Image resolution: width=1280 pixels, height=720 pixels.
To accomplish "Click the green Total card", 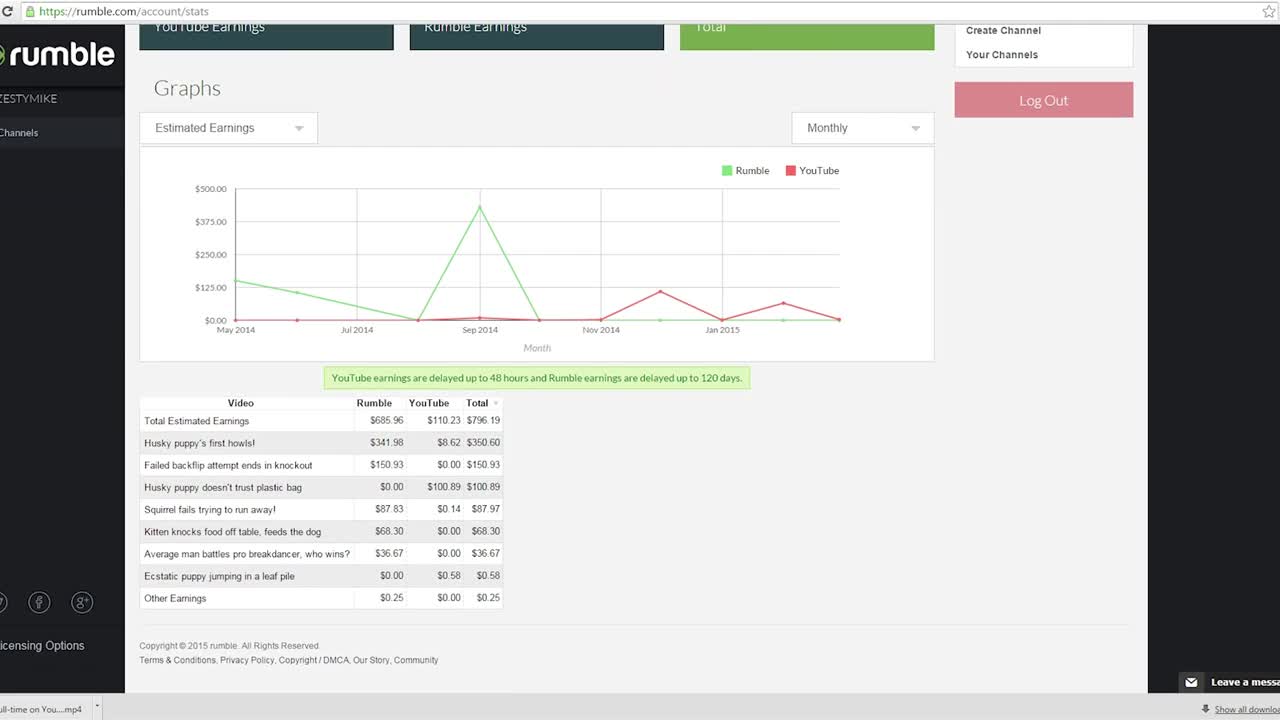I will [x=807, y=36].
